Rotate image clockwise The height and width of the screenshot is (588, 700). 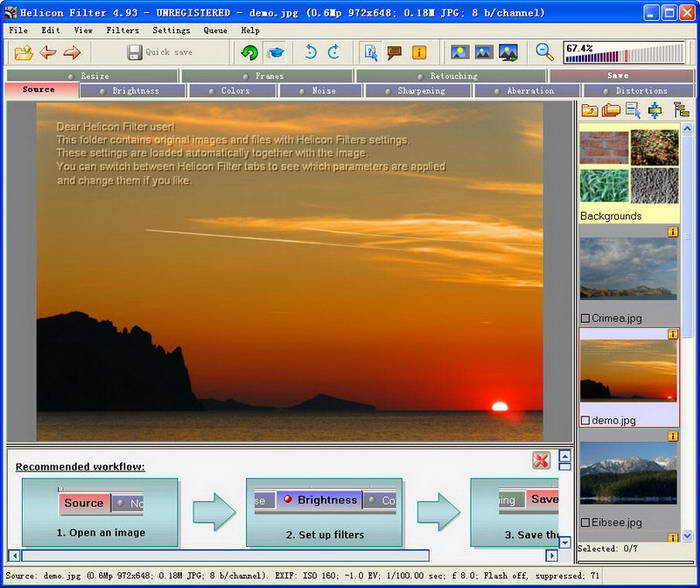click(334, 52)
